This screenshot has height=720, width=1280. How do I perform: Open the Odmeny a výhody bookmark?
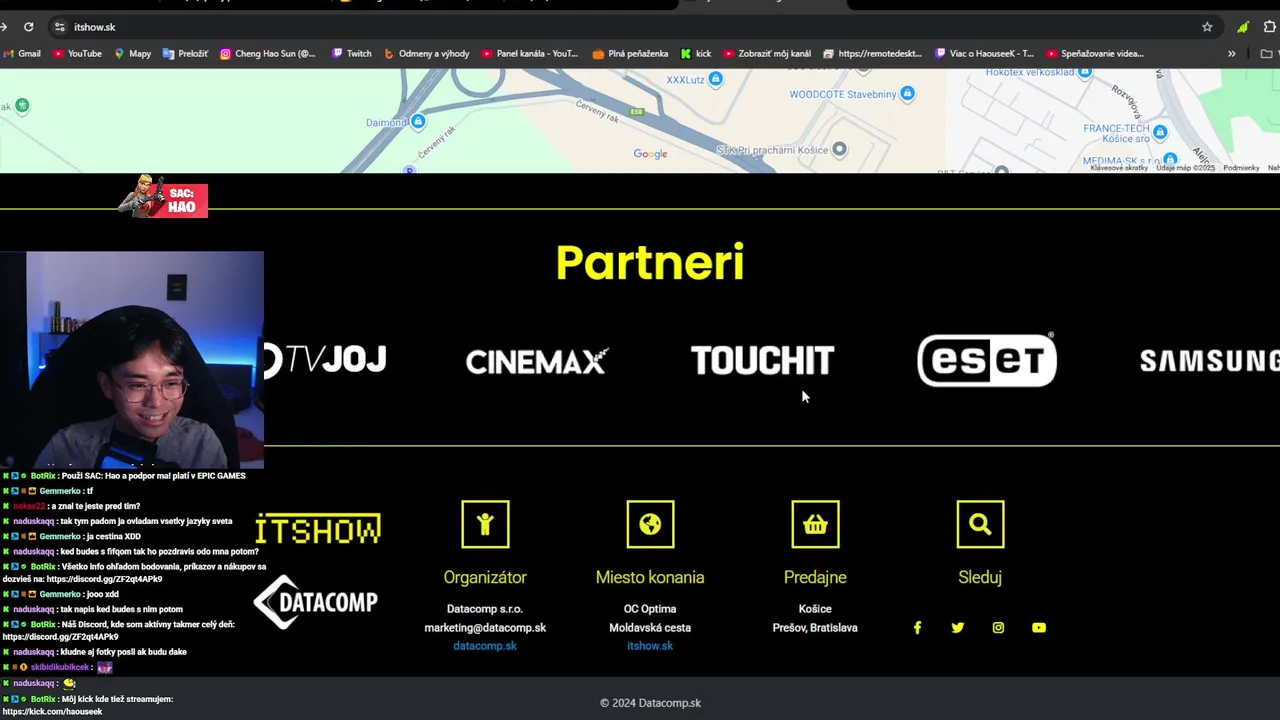(x=427, y=54)
